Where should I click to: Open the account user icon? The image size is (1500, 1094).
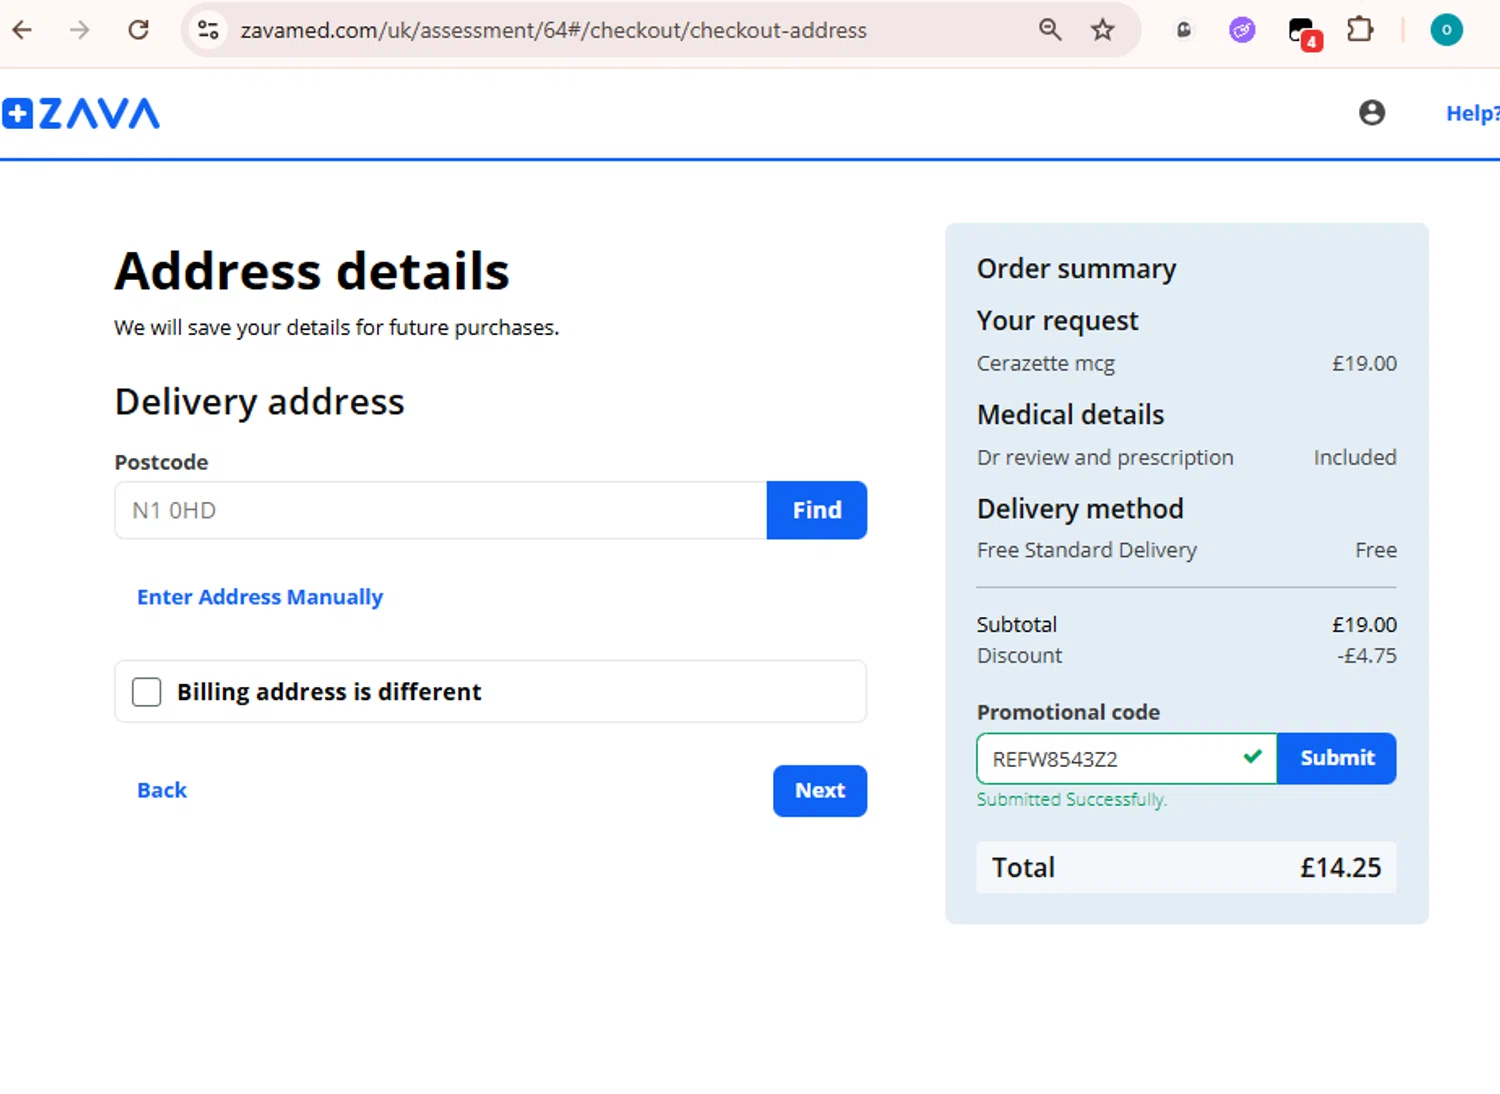tap(1372, 113)
